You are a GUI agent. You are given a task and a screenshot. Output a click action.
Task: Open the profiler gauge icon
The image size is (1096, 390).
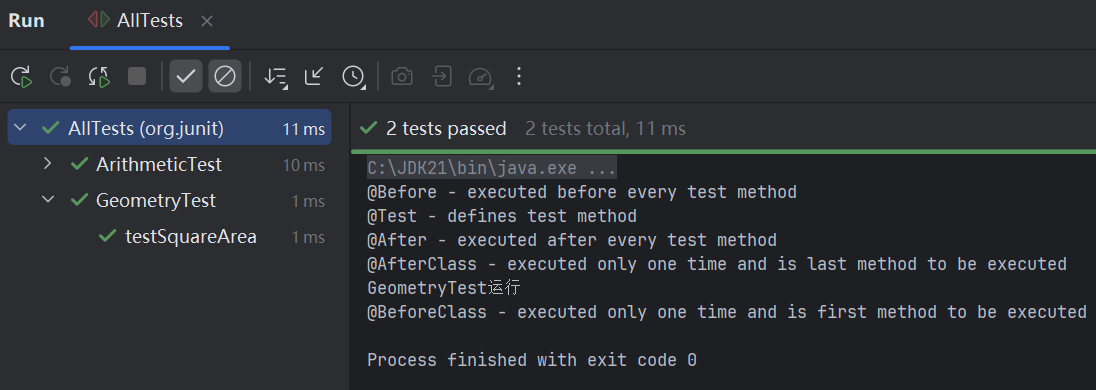[x=481, y=77]
